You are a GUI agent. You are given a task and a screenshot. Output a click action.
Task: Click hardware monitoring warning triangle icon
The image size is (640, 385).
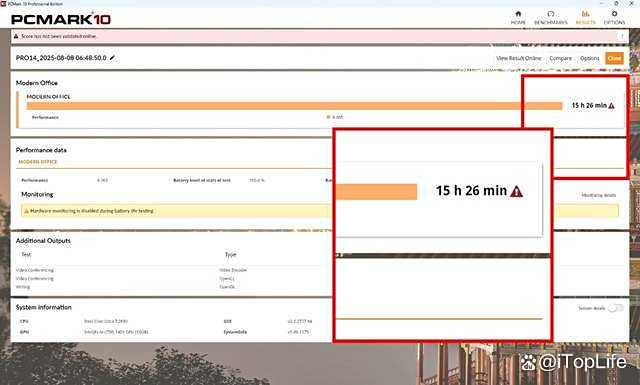tap(26, 211)
